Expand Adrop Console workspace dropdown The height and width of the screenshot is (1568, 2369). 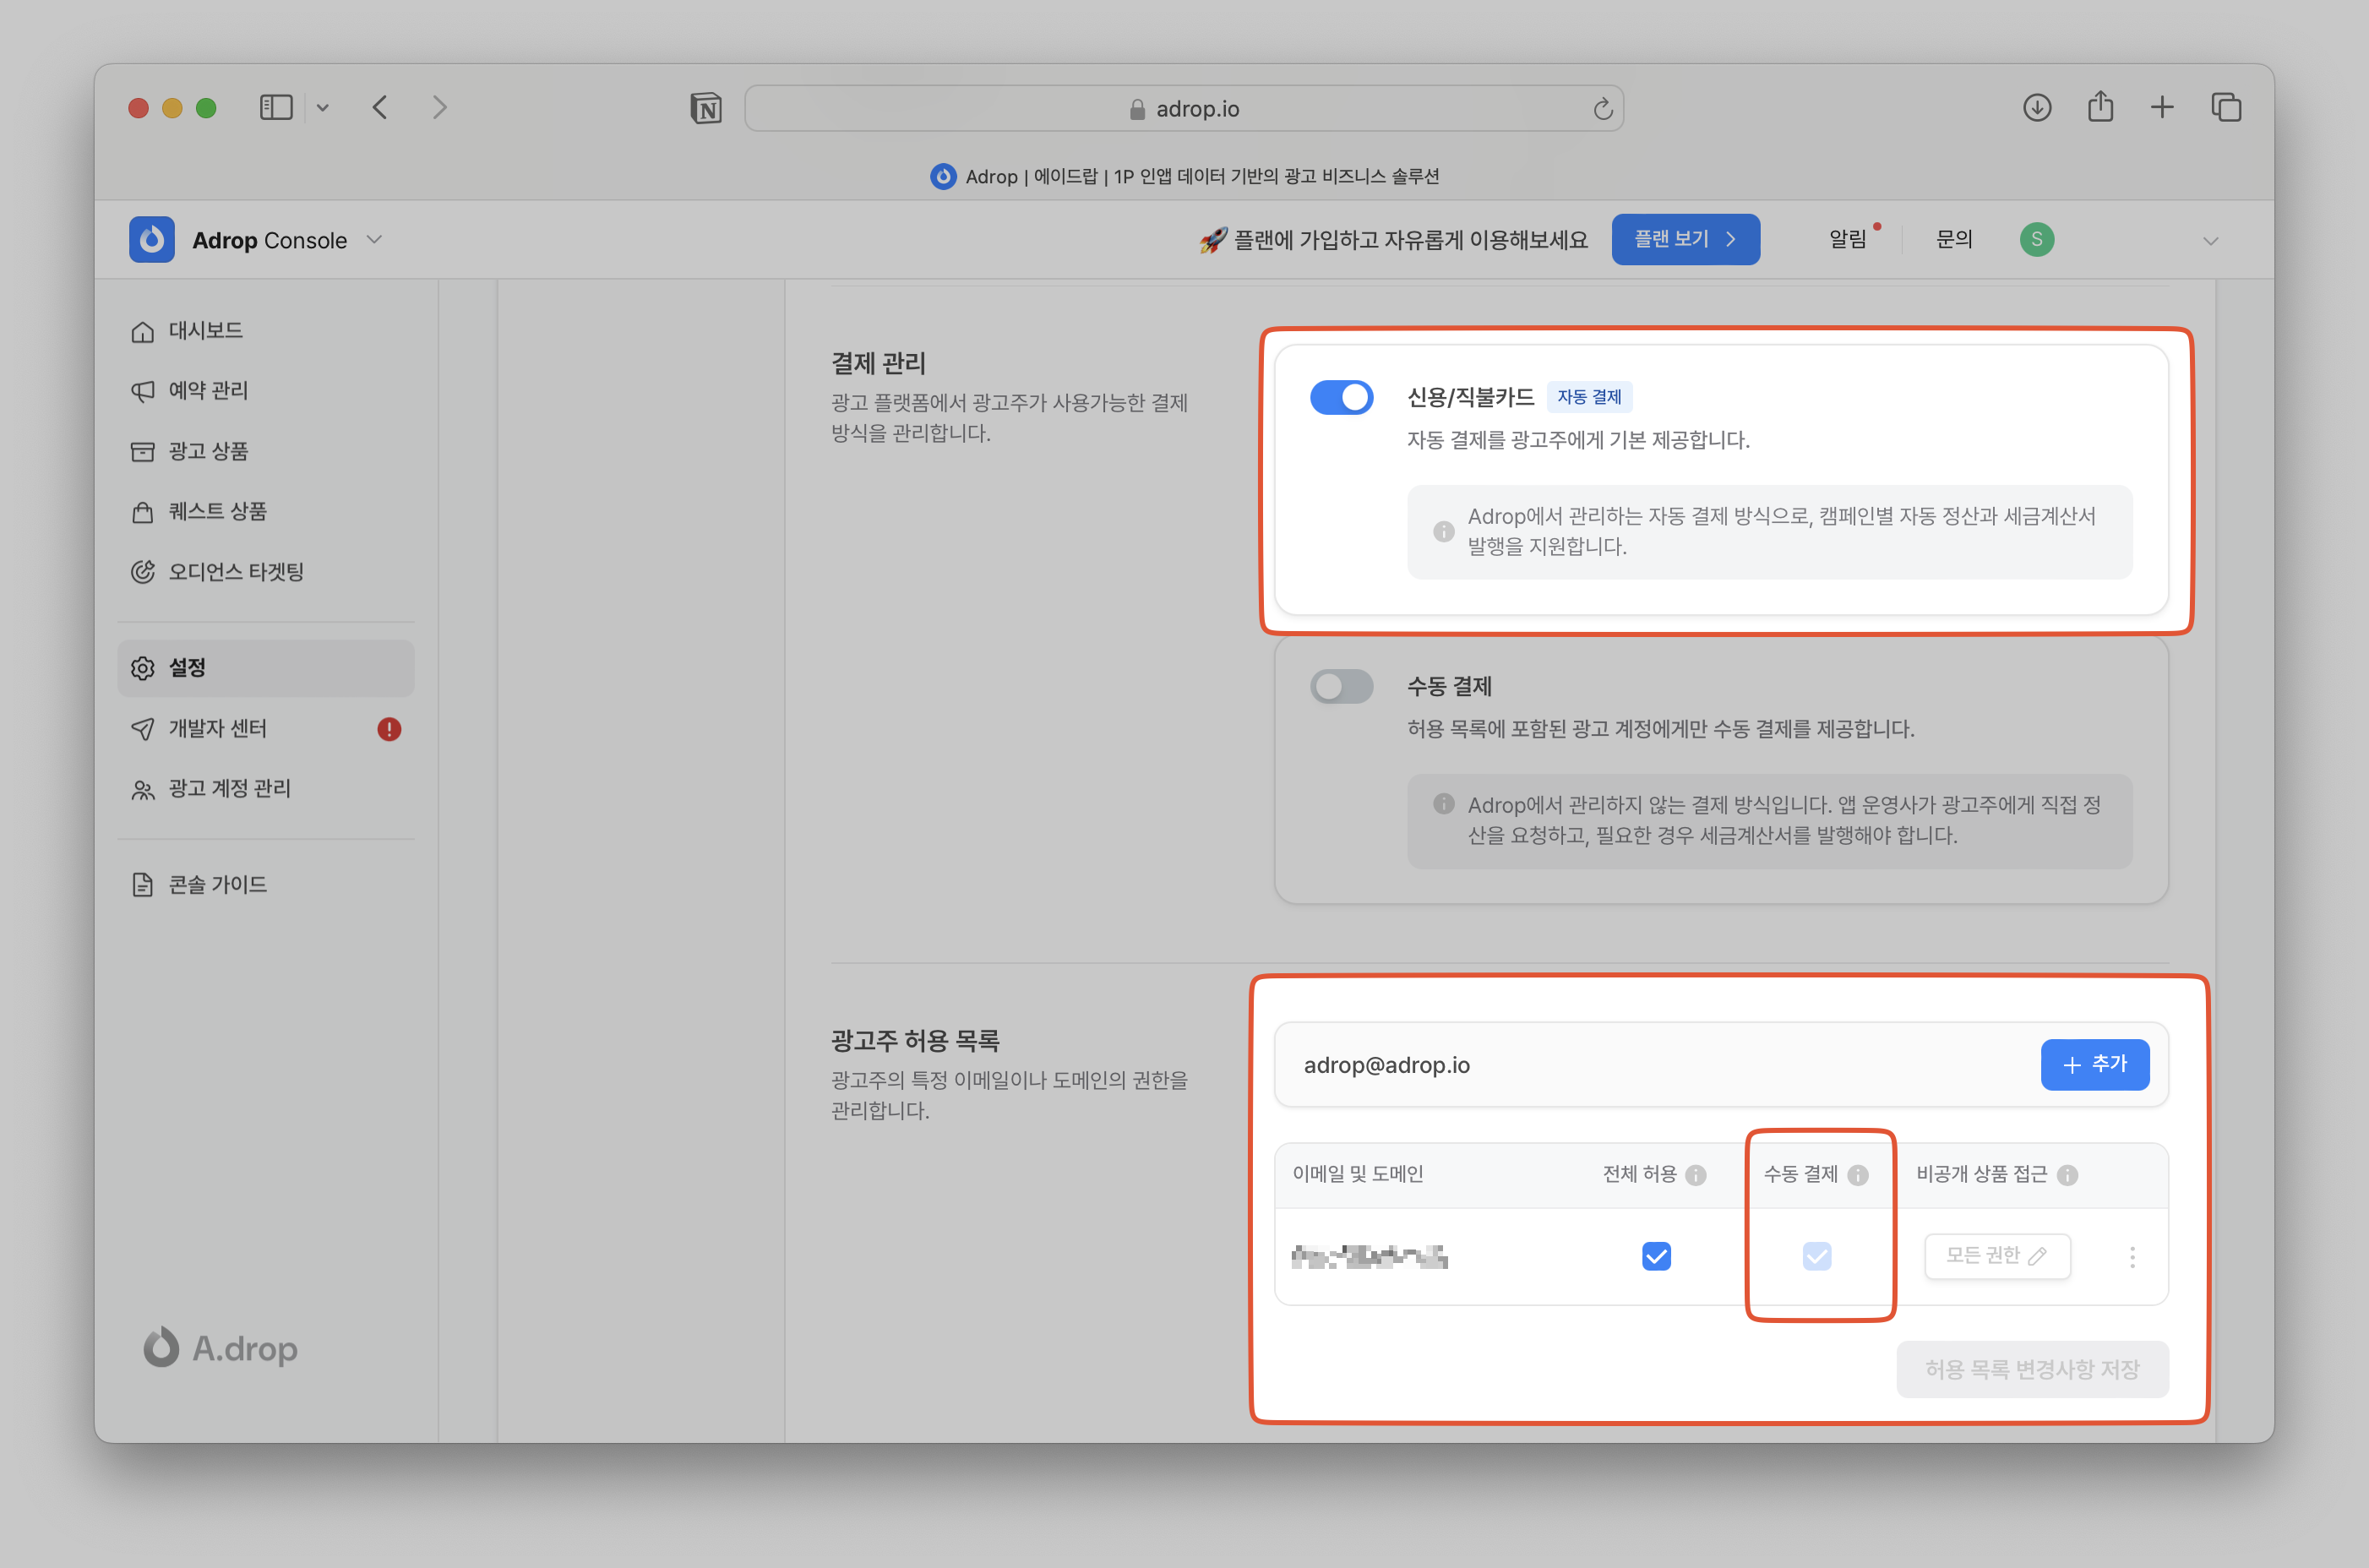click(x=374, y=240)
